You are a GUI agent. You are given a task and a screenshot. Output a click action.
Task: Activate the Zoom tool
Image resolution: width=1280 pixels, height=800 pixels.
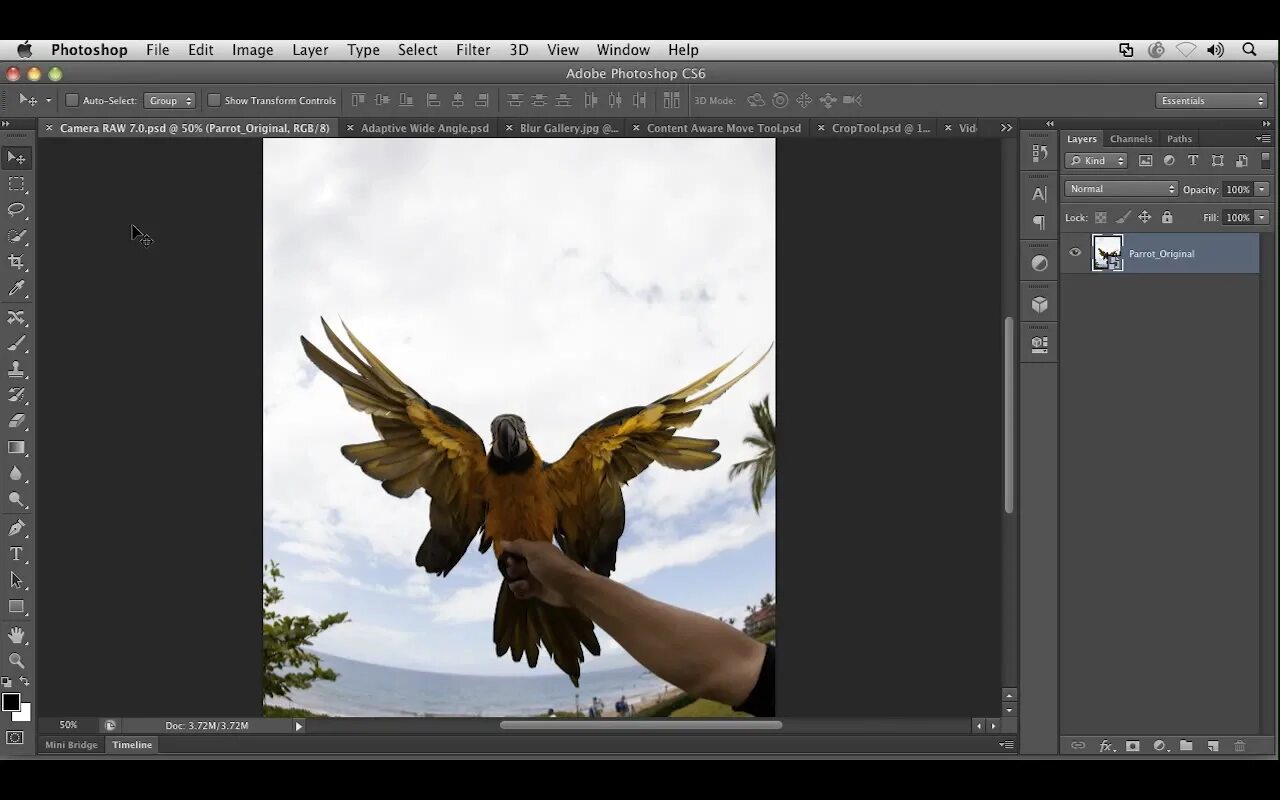point(17,660)
